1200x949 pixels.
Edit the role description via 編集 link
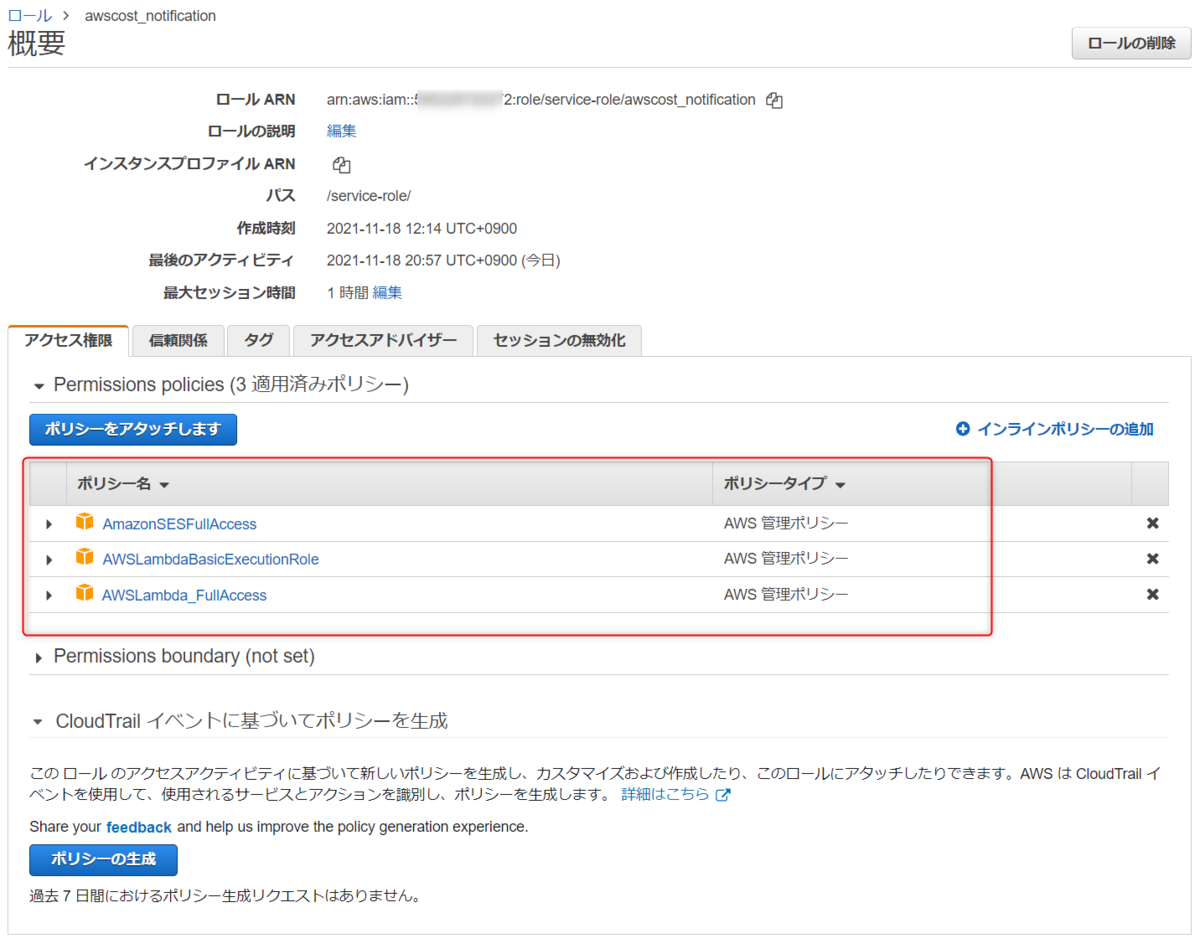[341, 131]
